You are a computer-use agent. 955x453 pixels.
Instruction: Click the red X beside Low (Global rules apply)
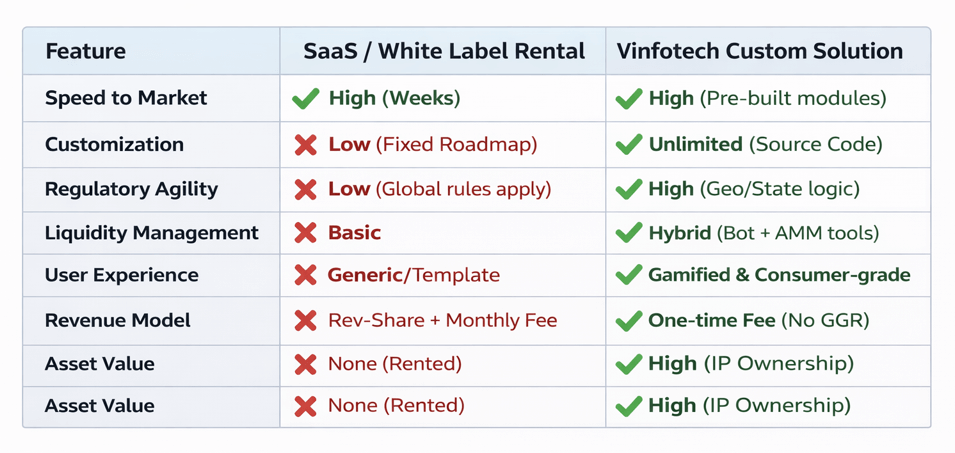pyautogui.click(x=305, y=189)
